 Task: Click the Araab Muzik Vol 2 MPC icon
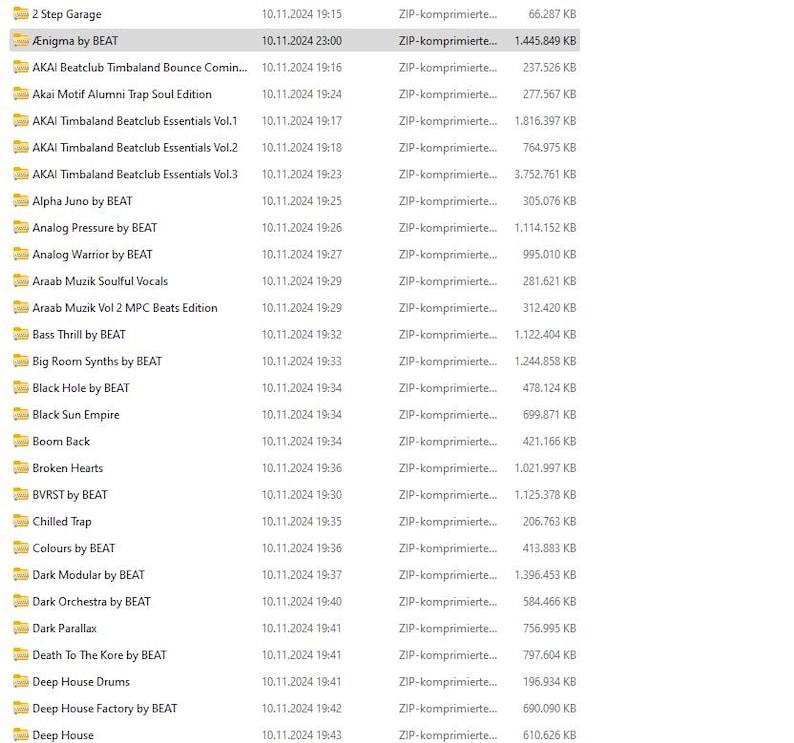(21, 308)
